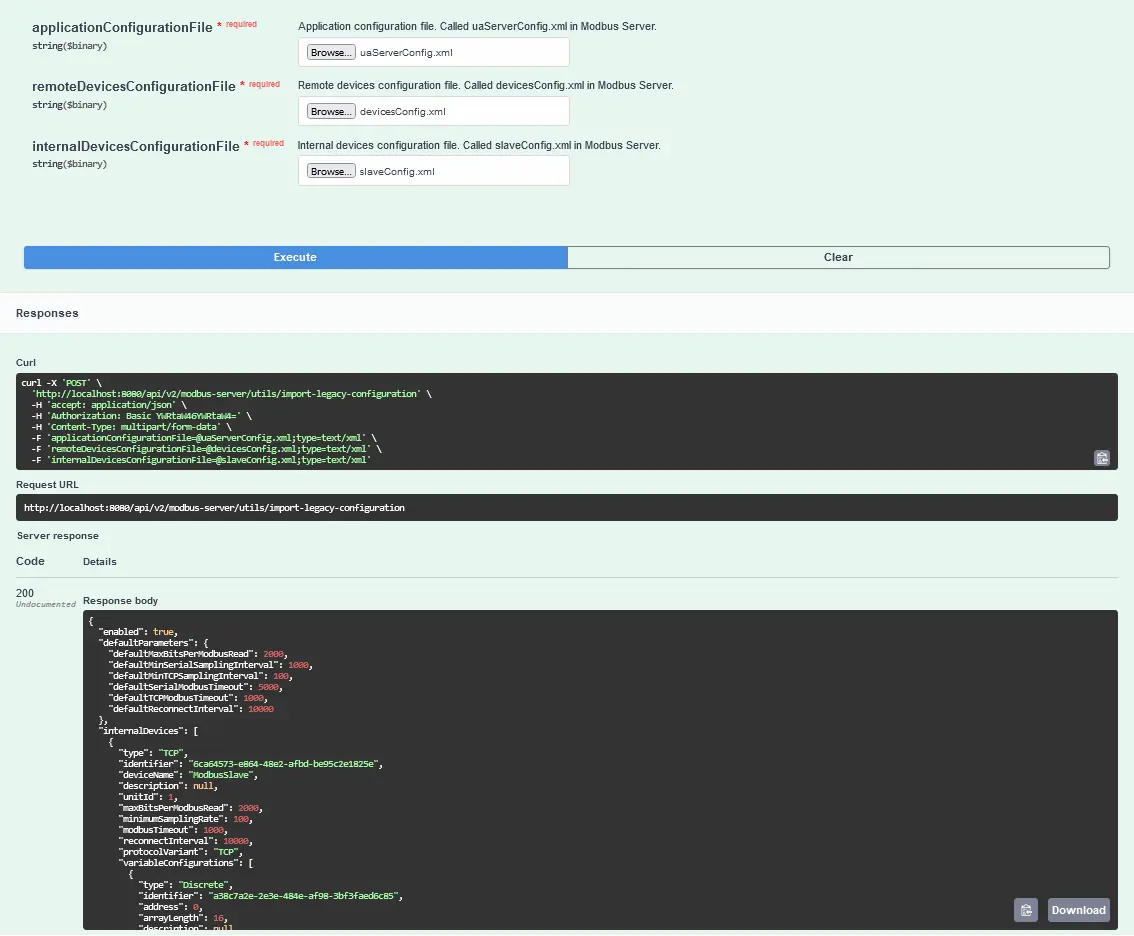Click the Responses section header
The image size is (1134, 936).
pos(47,313)
